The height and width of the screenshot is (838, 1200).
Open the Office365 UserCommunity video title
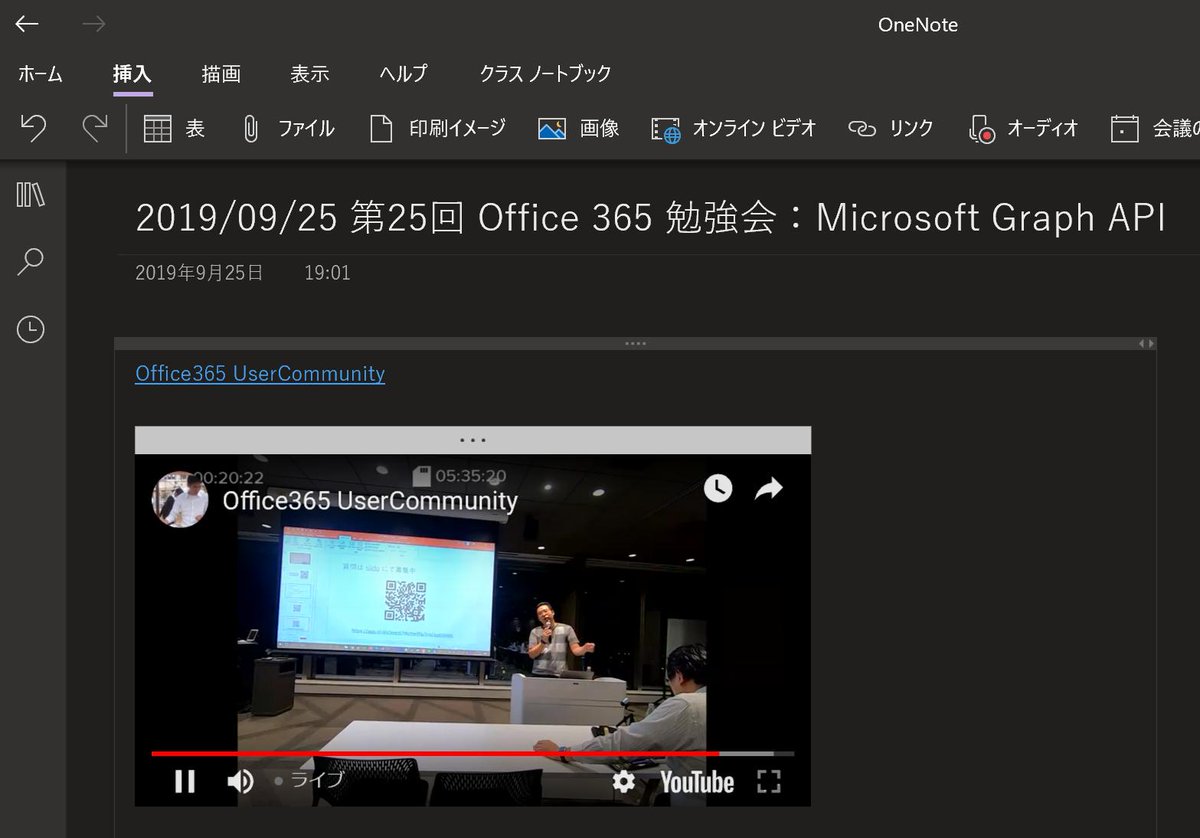(x=370, y=501)
